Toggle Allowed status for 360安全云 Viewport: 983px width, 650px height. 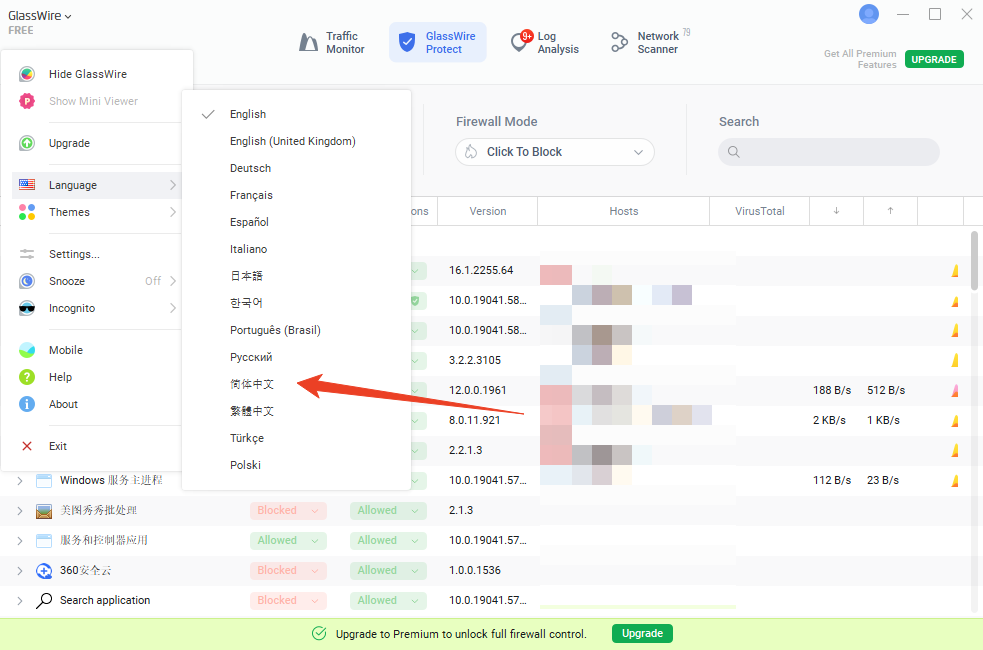pyautogui.click(x=388, y=570)
